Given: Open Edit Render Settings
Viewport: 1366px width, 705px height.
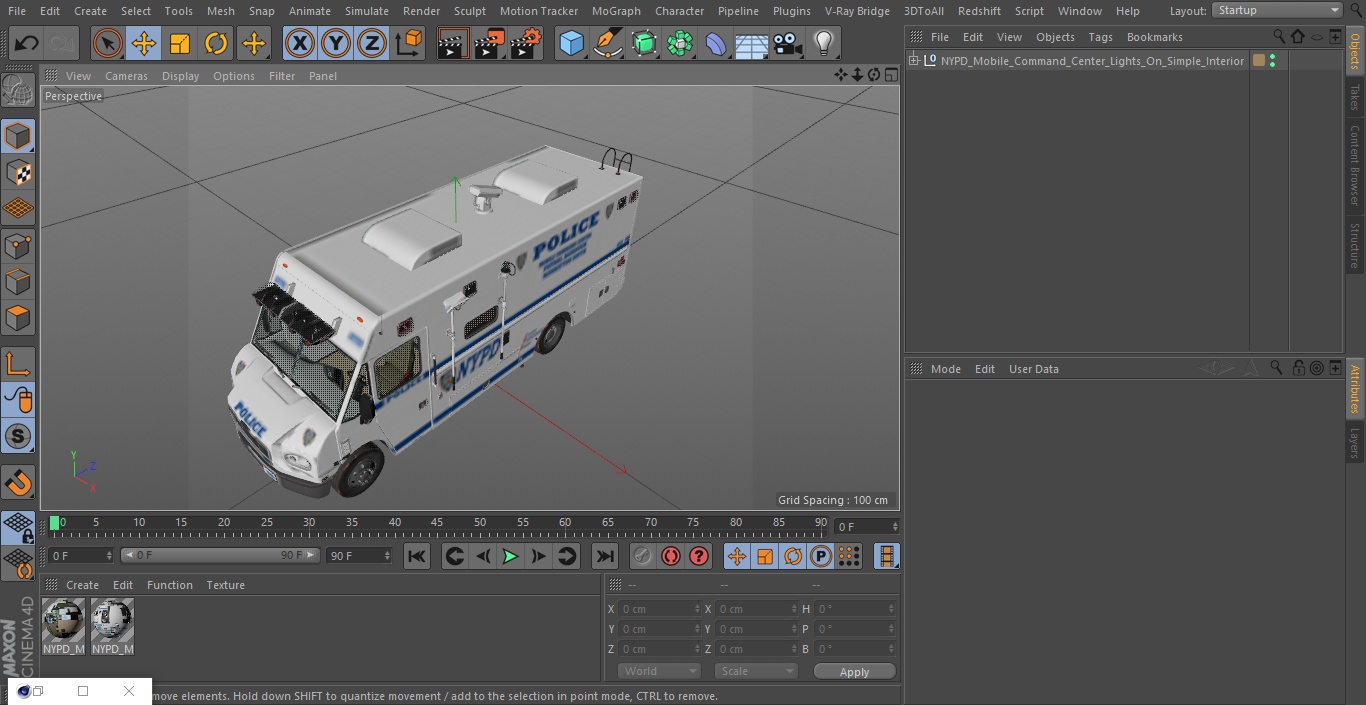Looking at the screenshot, I should tap(526, 43).
